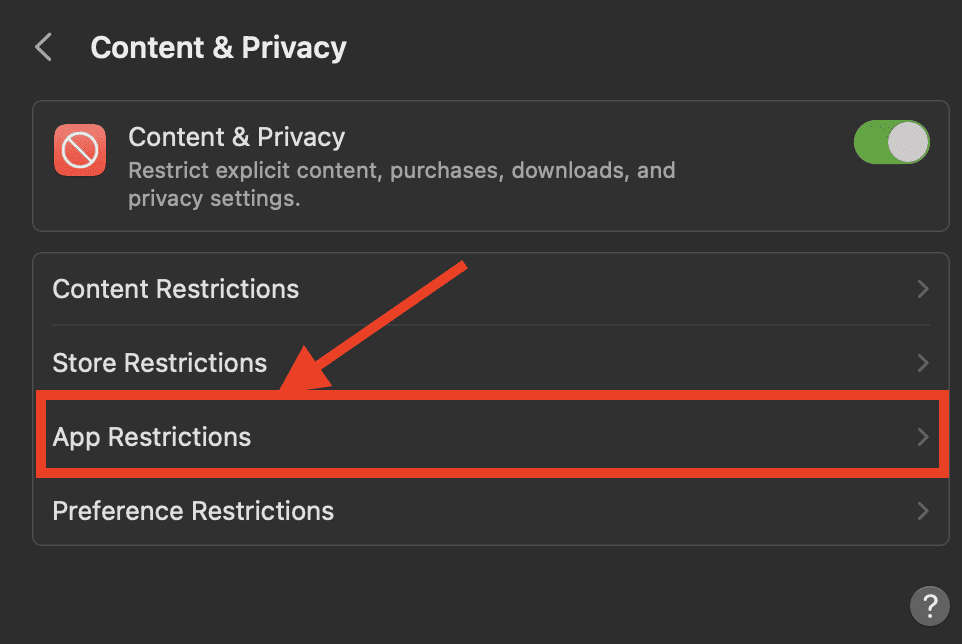This screenshot has width=962, height=644.
Task: Open the App Restrictions label
Action: 152,437
